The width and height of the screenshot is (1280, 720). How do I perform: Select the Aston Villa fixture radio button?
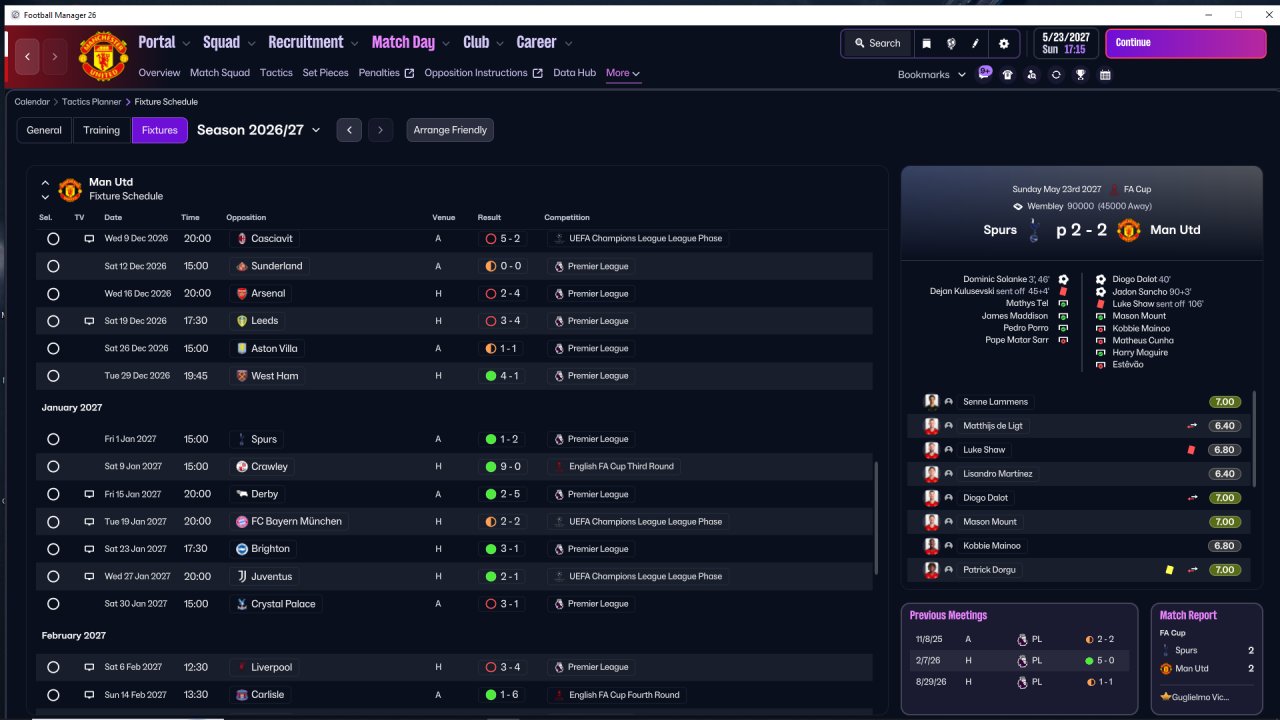click(x=53, y=349)
